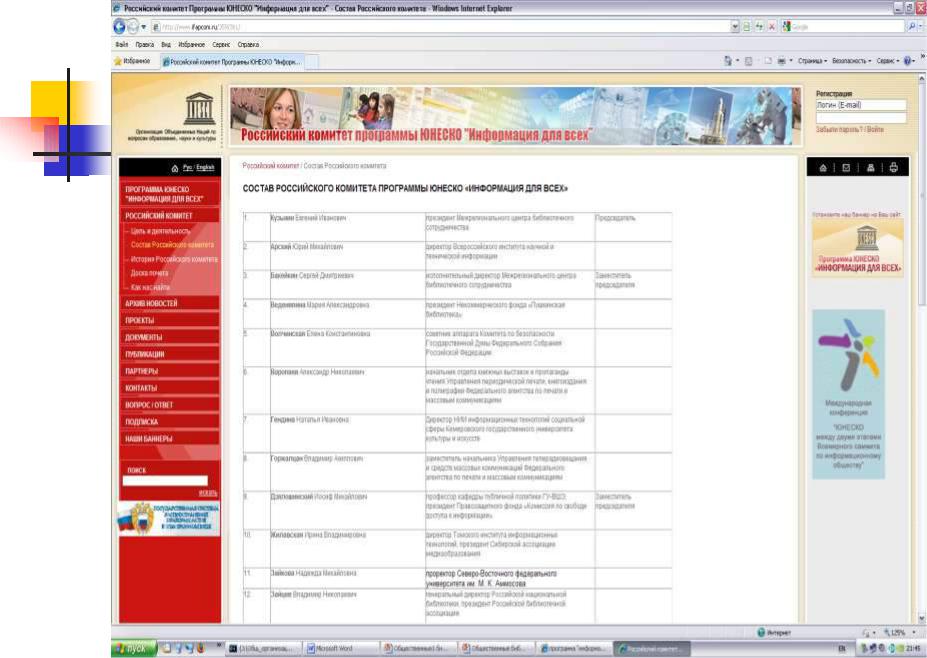Open the Как нас найти link
Viewport: 927px width, 658px height.
pyautogui.click(x=150, y=287)
